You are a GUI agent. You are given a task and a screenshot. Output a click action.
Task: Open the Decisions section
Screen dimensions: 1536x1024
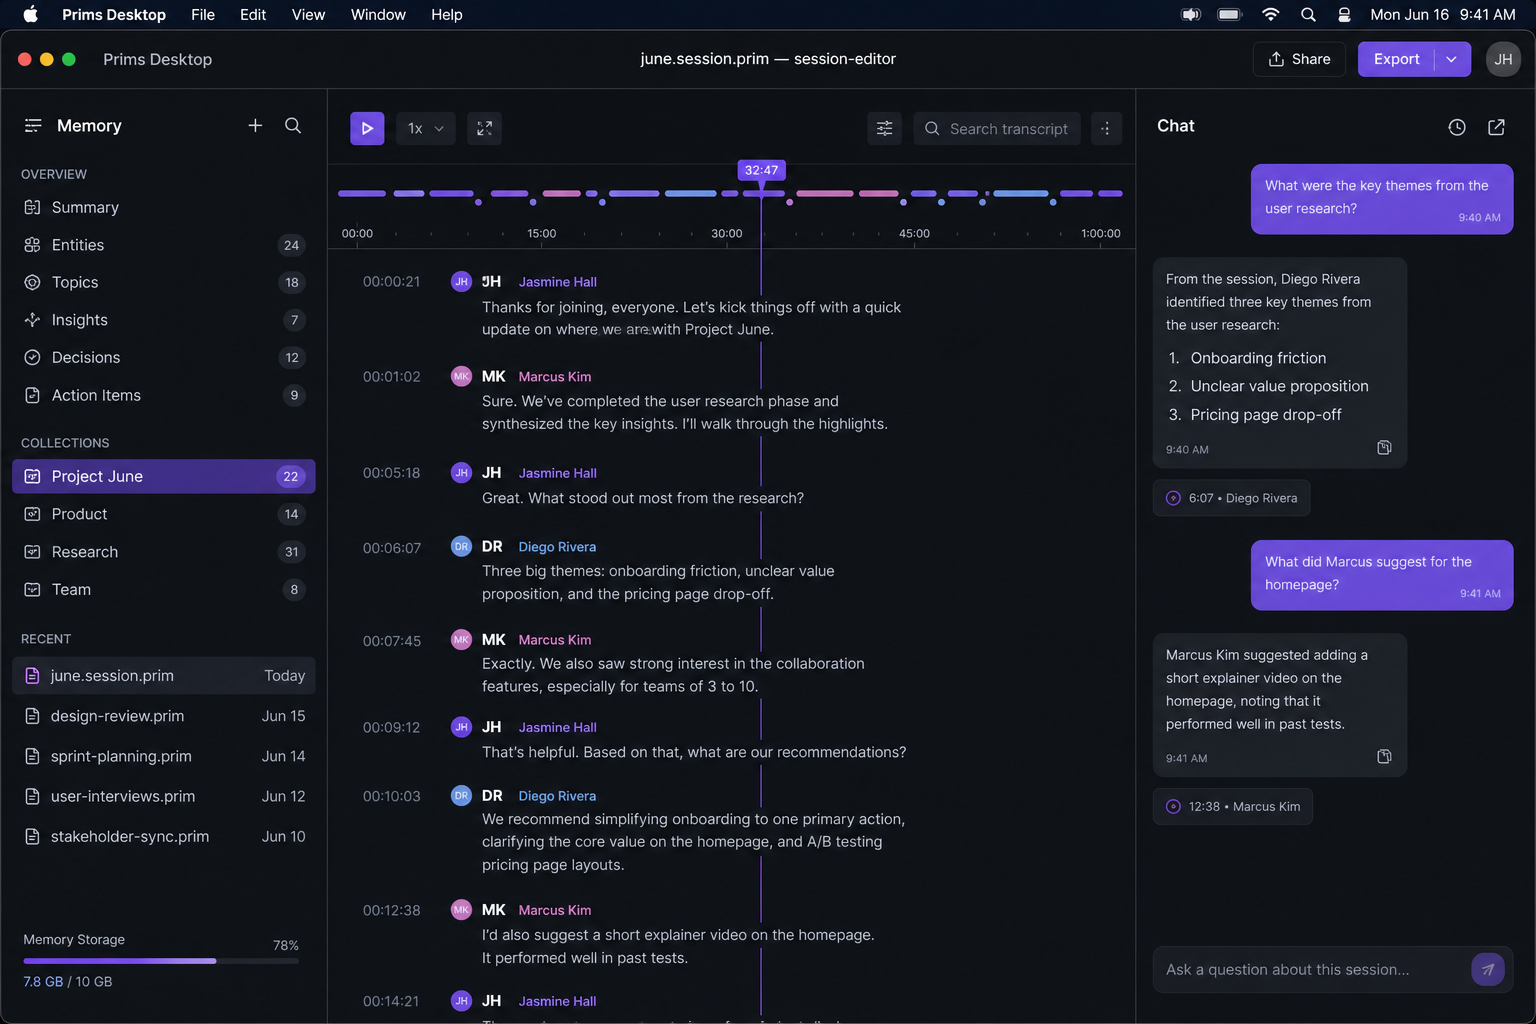click(x=164, y=357)
